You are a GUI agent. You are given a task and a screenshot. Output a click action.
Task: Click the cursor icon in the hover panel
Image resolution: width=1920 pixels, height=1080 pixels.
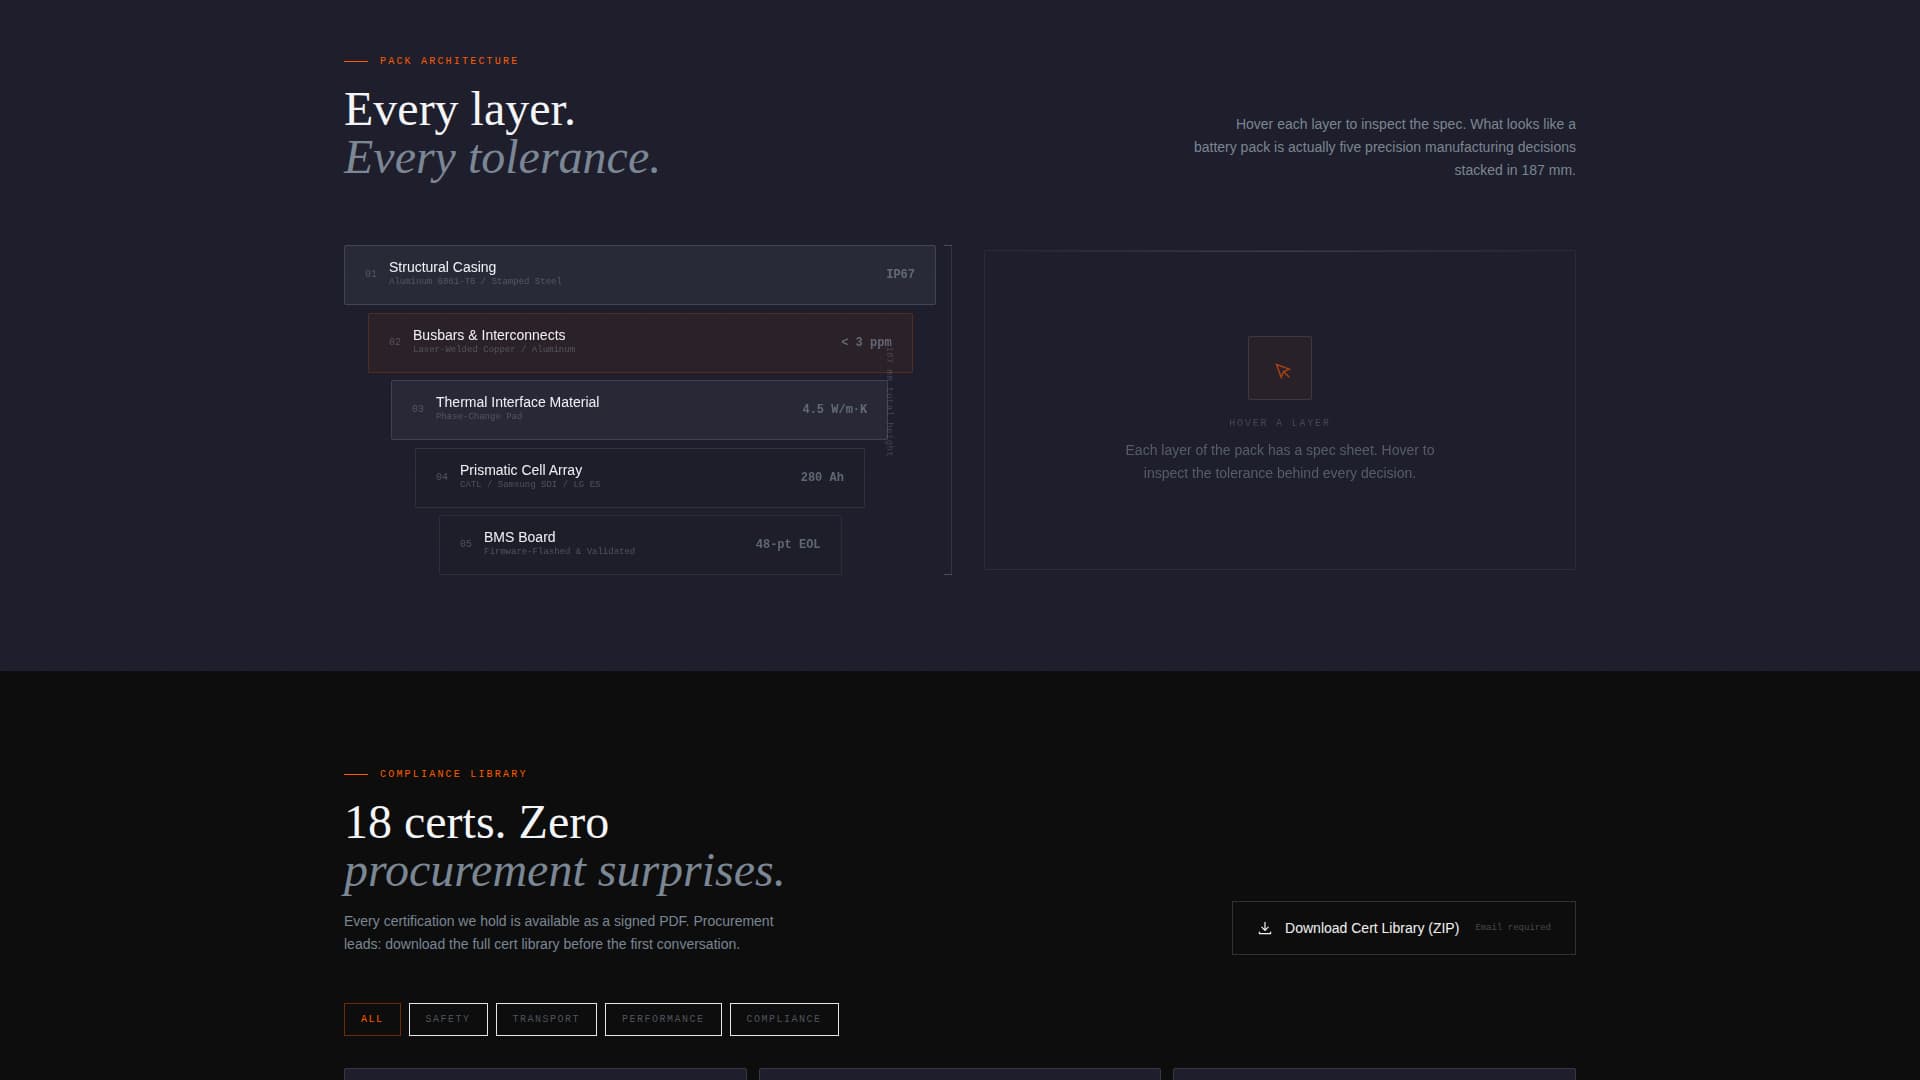pyautogui.click(x=1280, y=368)
